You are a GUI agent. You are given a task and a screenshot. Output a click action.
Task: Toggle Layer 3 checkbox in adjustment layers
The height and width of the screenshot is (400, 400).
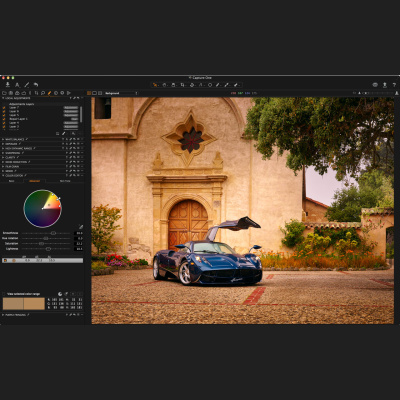(4, 127)
